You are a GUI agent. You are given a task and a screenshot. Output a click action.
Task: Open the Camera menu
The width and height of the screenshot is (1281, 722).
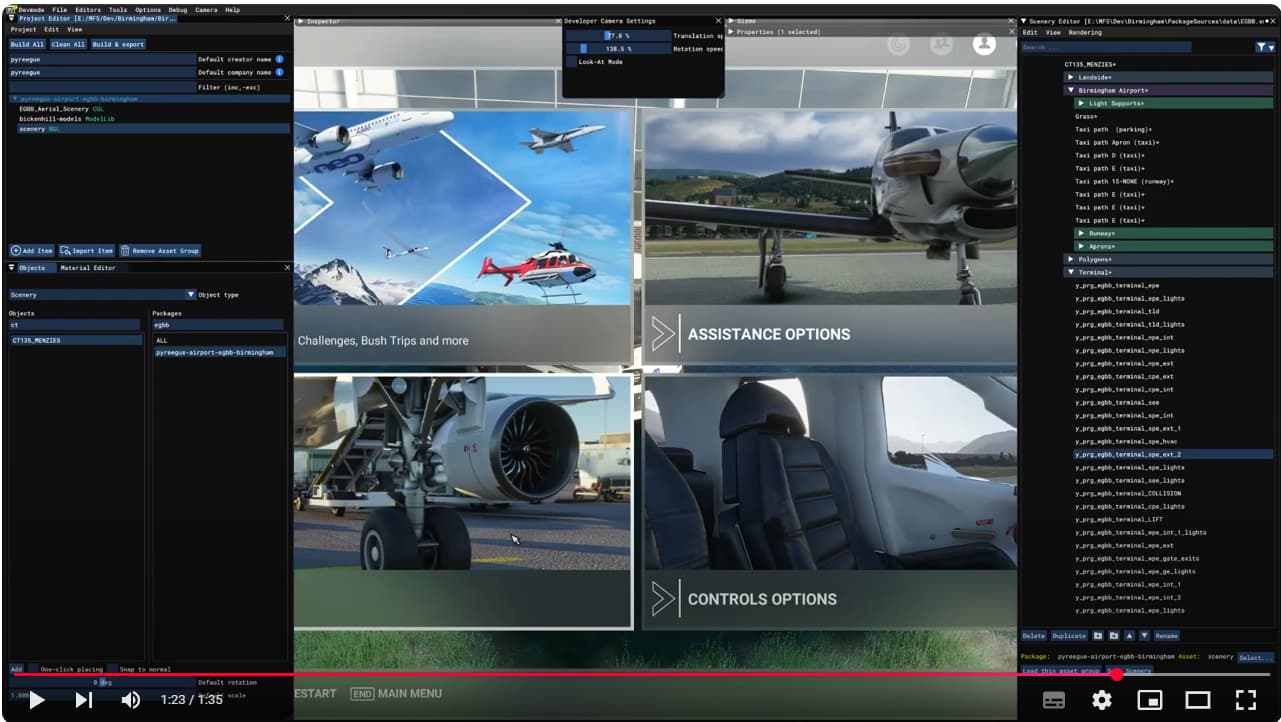pyautogui.click(x=206, y=10)
